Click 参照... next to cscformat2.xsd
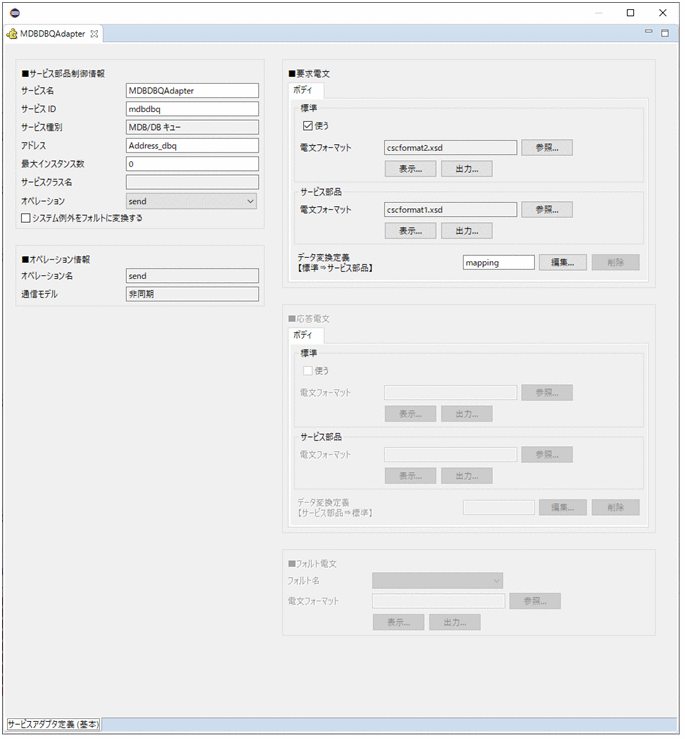Screen dimensions: 685x739 point(547,148)
